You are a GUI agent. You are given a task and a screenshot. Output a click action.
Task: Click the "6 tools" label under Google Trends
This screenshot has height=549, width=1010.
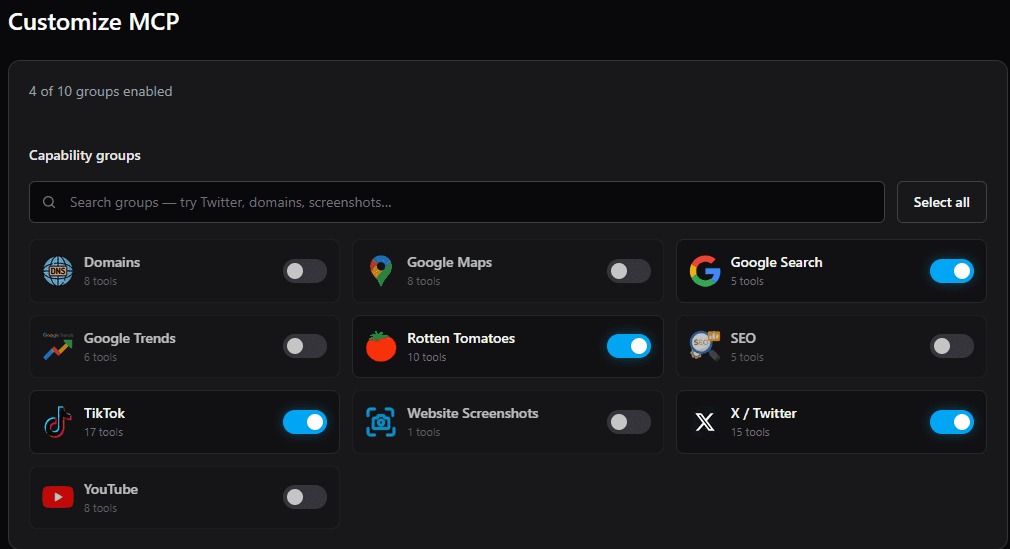pyautogui.click(x=100, y=357)
